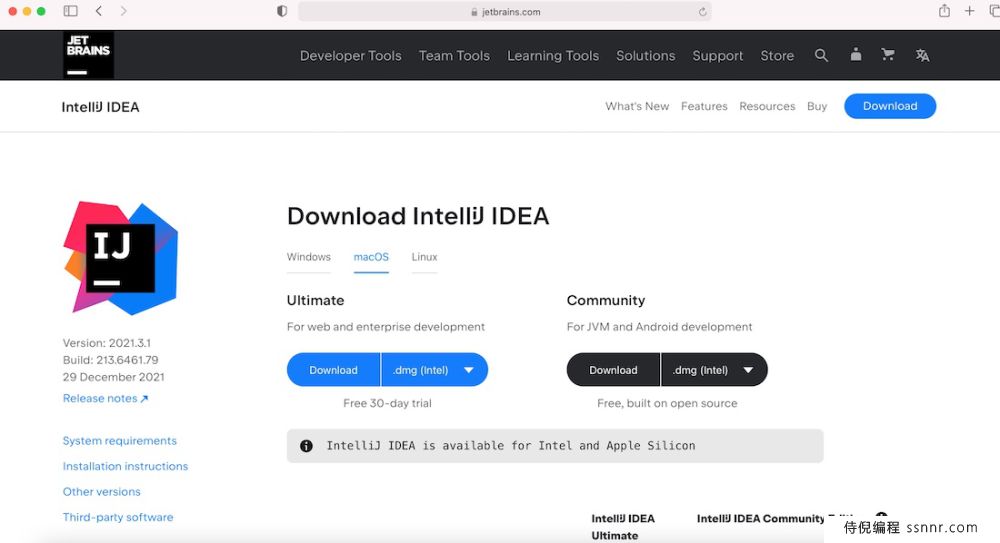This screenshot has height=543, width=1000.
Task: Open the Resources link
Action: pyautogui.click(x=767, y=106)
